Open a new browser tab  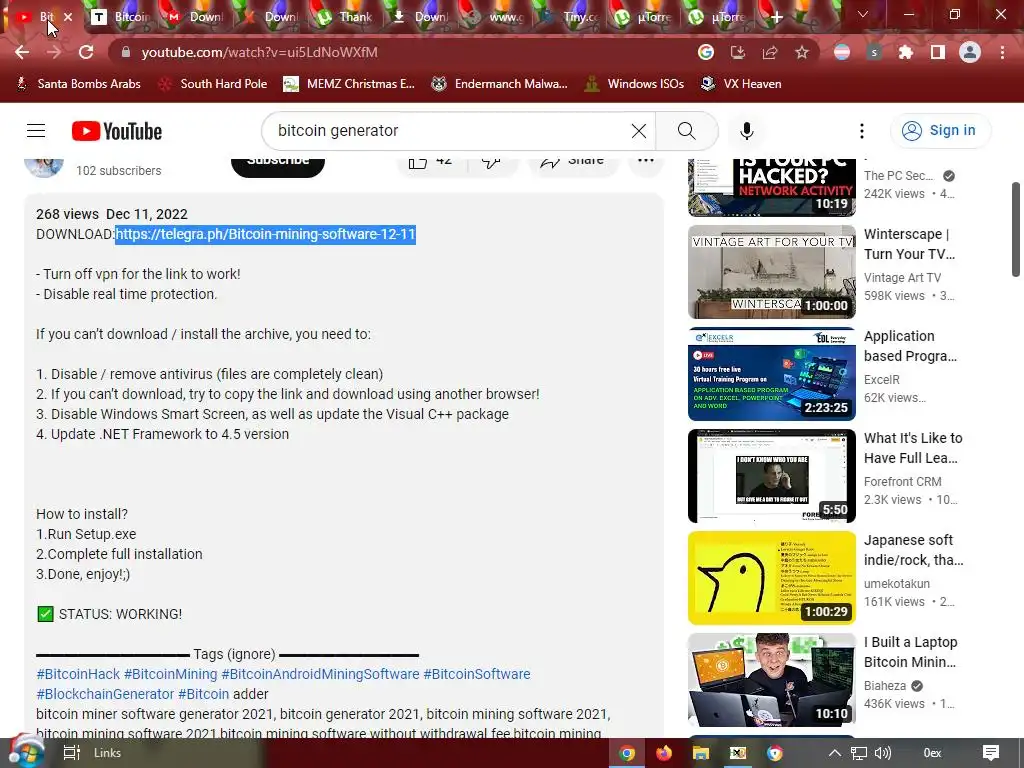[776, 18]
